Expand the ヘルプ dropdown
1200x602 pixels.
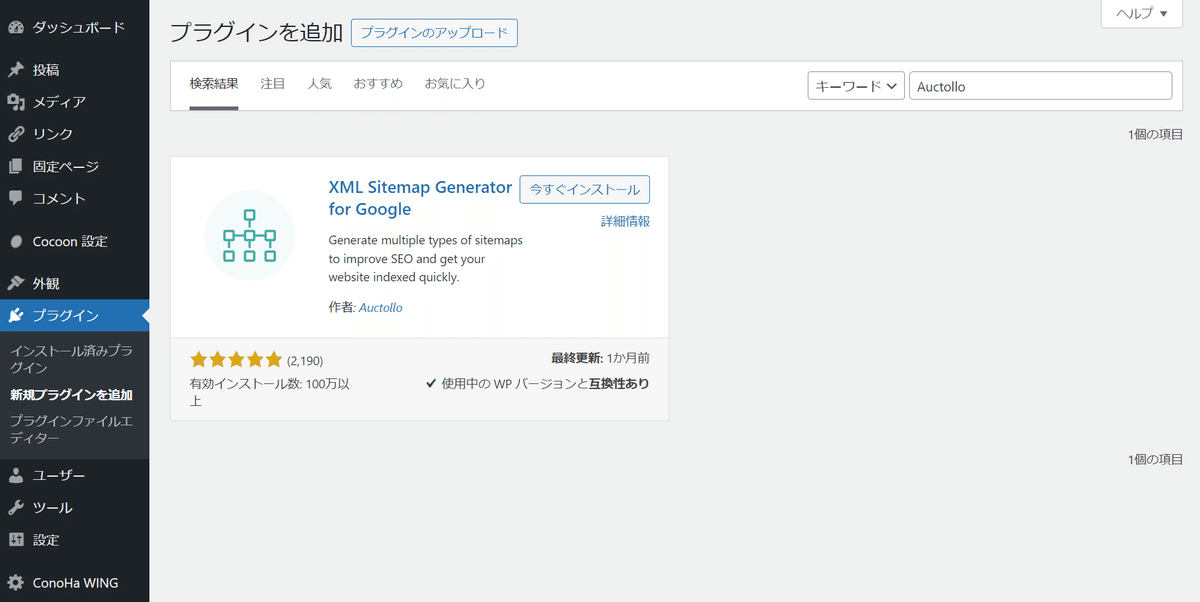point(1141,13)
